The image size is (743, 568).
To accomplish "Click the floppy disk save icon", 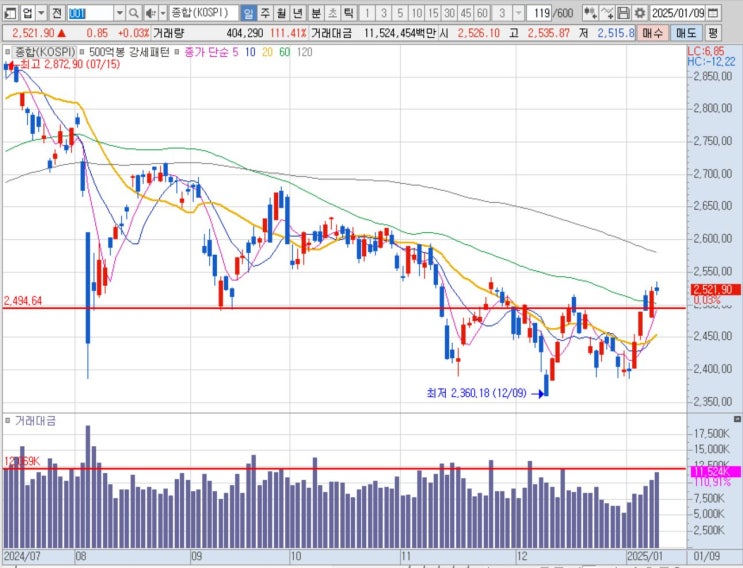I will click(624, 13).
